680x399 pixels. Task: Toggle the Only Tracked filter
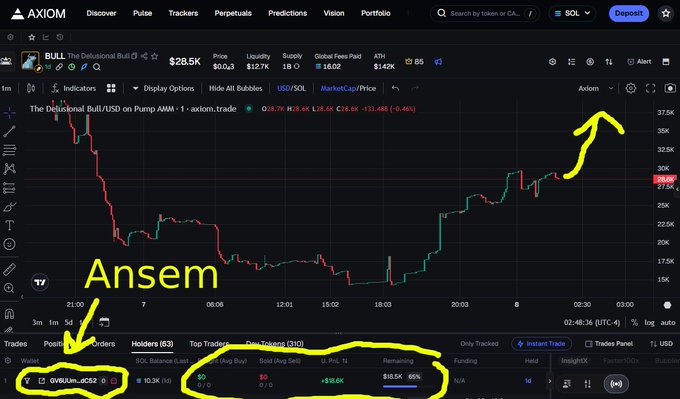pos(479,344)
